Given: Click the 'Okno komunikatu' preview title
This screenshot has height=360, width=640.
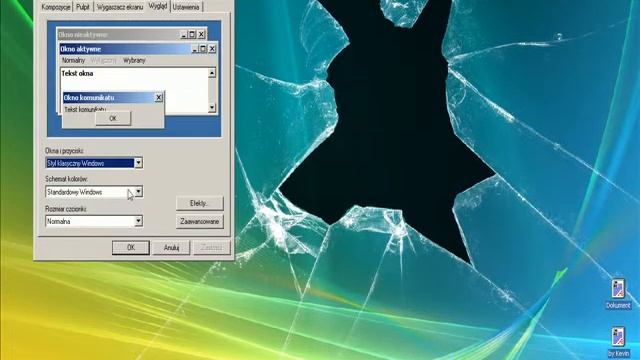Looking at the screenshot, I should tap(89, 98).
